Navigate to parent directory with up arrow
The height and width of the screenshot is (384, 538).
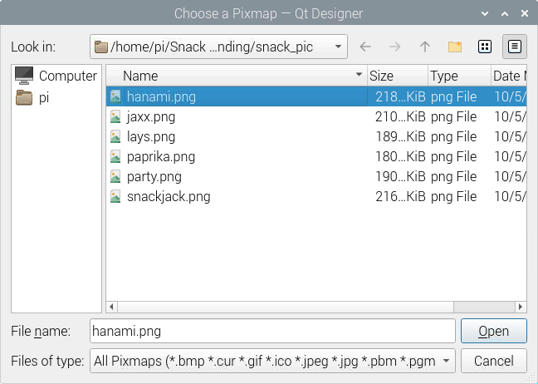(x=425, y=46)
